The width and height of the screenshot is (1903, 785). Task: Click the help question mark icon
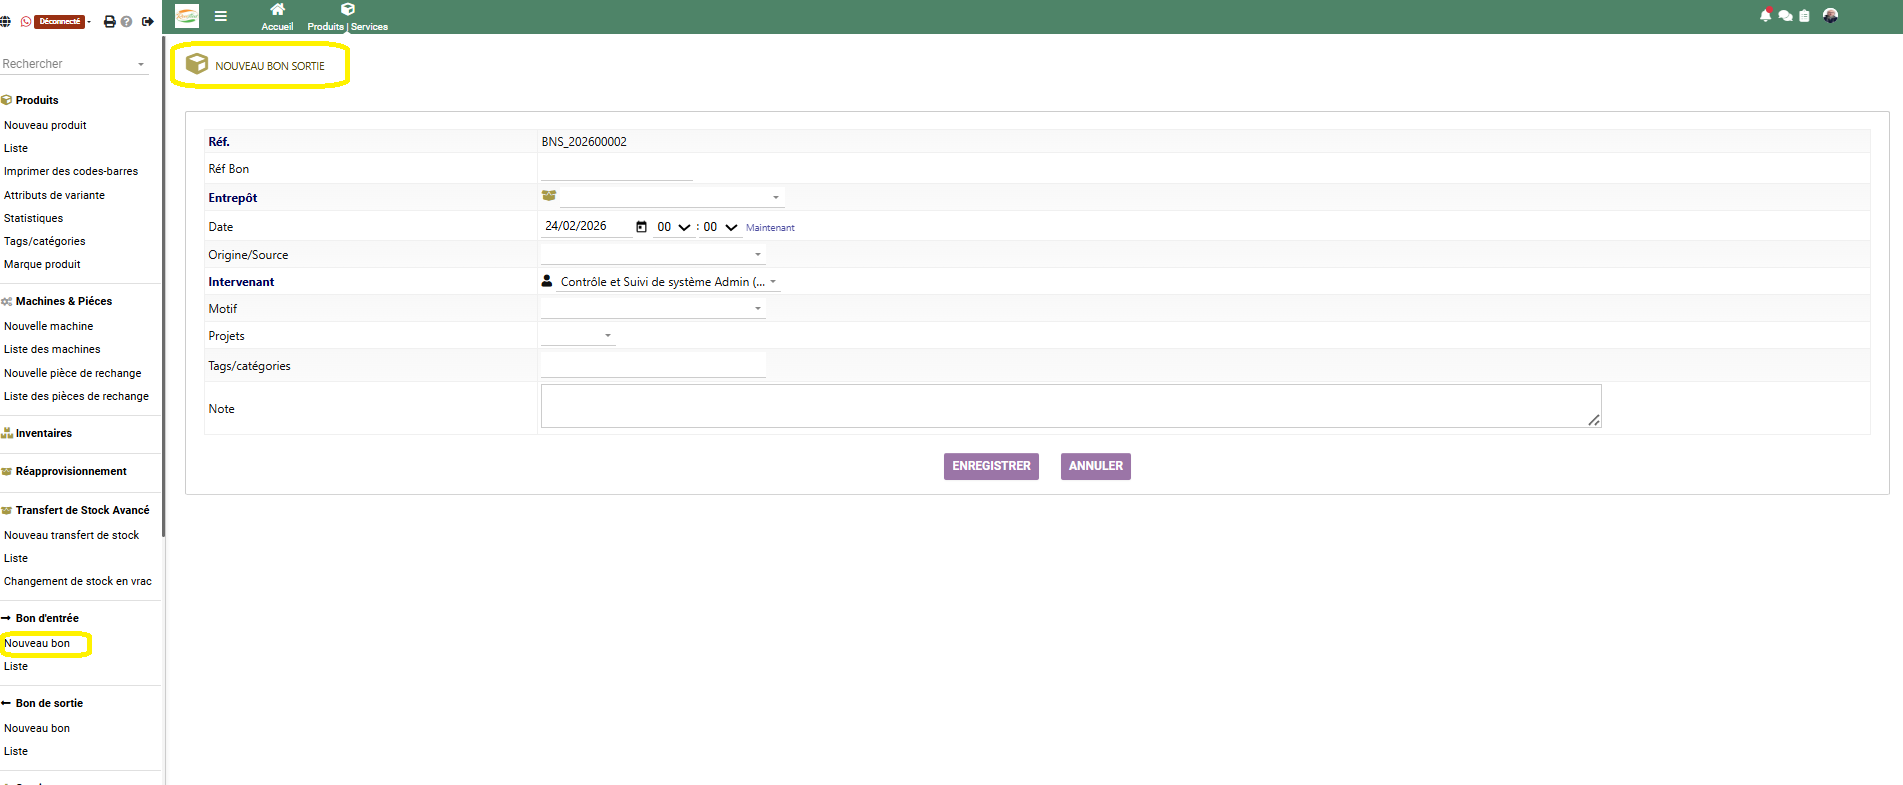click(x=127, y=21)
